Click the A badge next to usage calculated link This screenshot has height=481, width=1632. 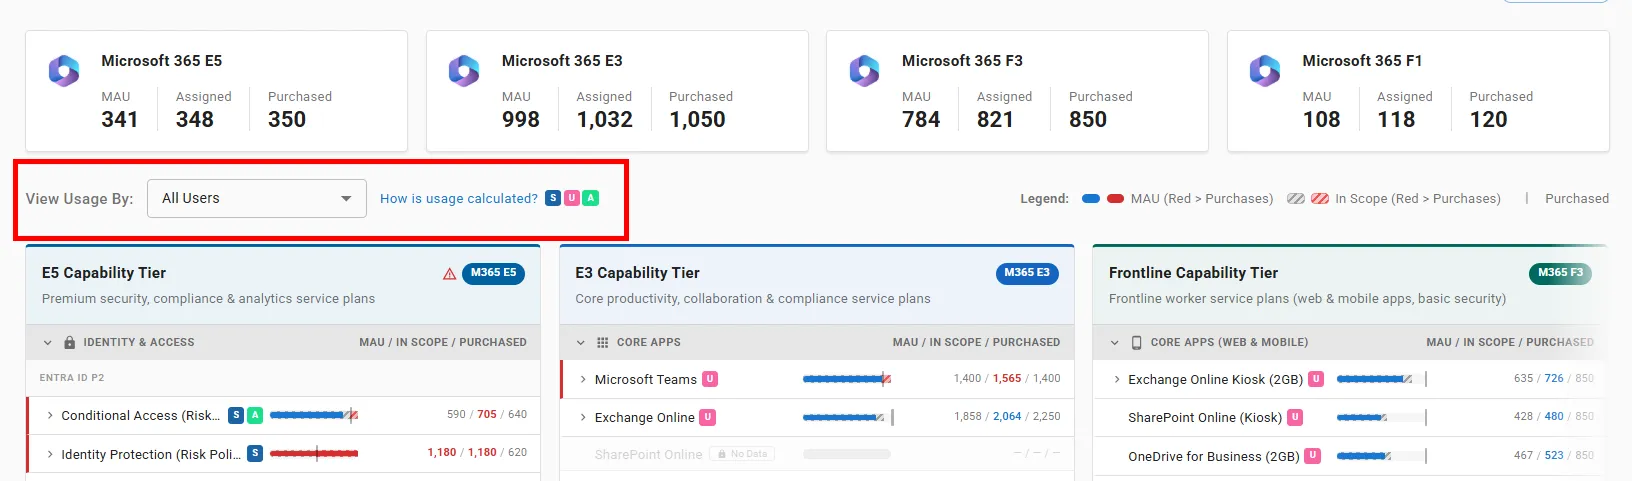coord(591,198)
